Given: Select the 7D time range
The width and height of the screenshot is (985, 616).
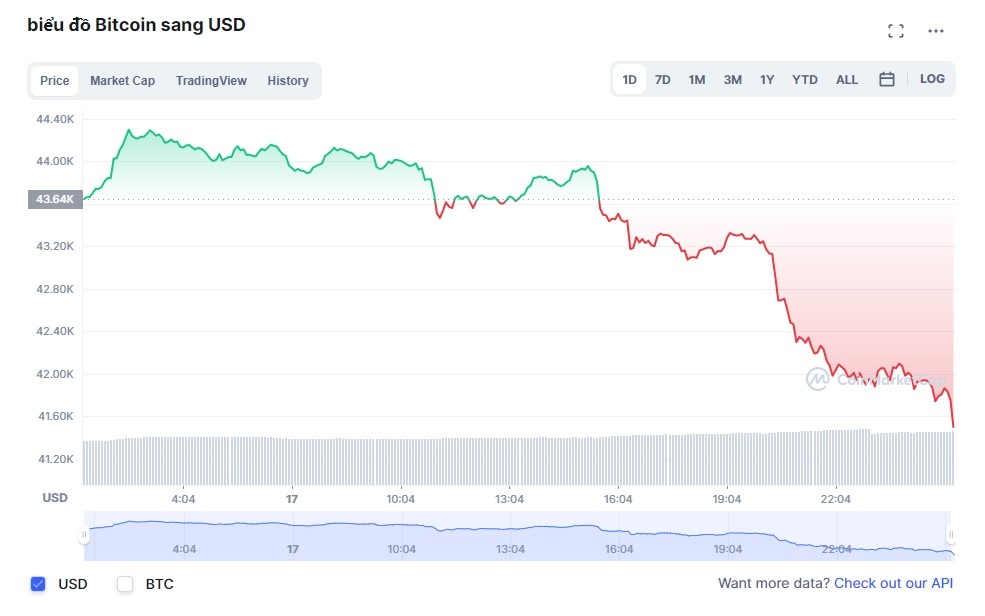Looking at the screenshot, I should [662, 79].
